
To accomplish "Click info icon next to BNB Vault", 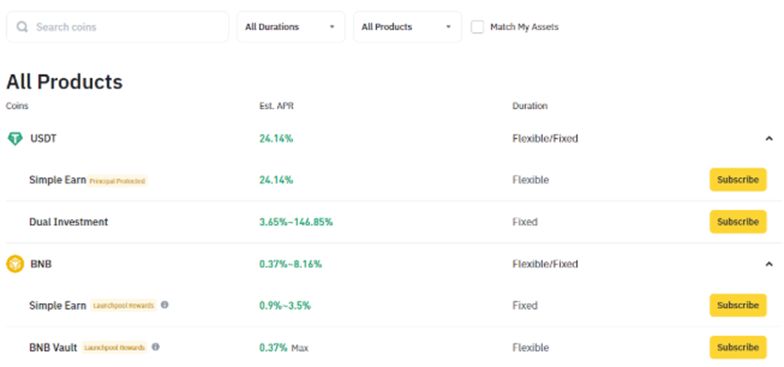I will [156, 346].
